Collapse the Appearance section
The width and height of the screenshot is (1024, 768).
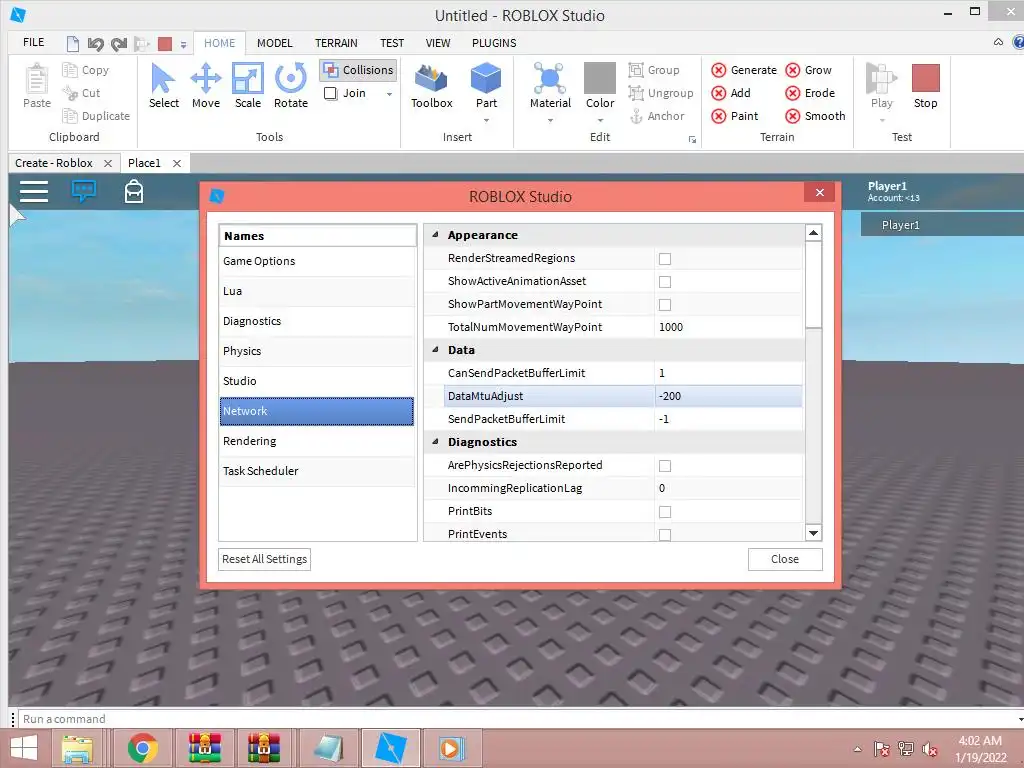tap(435, 234)
